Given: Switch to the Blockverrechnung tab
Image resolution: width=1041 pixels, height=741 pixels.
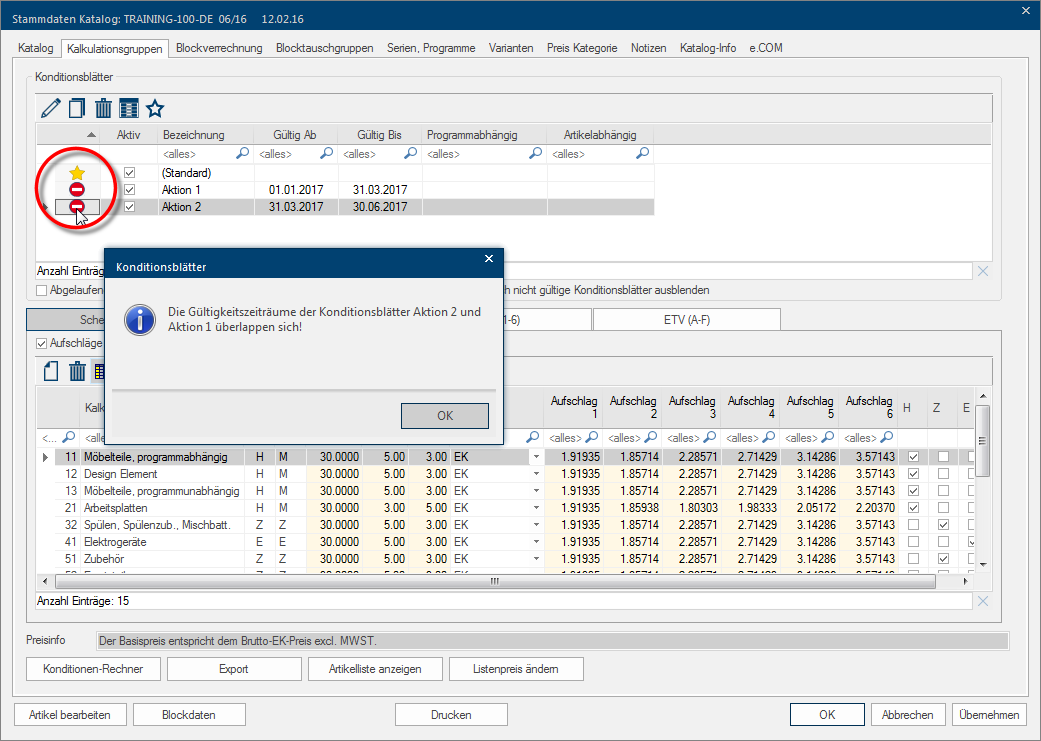Looking at the screenshot, I should coord(219,48).
